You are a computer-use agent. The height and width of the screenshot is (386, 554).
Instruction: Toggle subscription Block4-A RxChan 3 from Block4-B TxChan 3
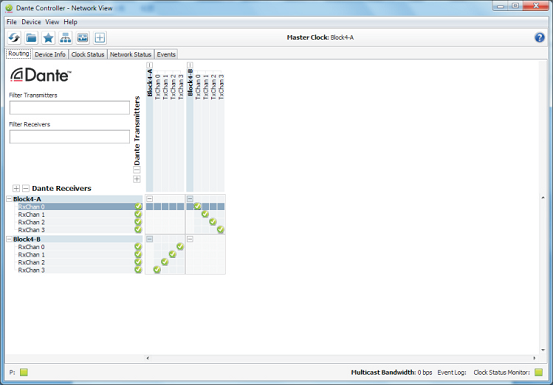220,230
